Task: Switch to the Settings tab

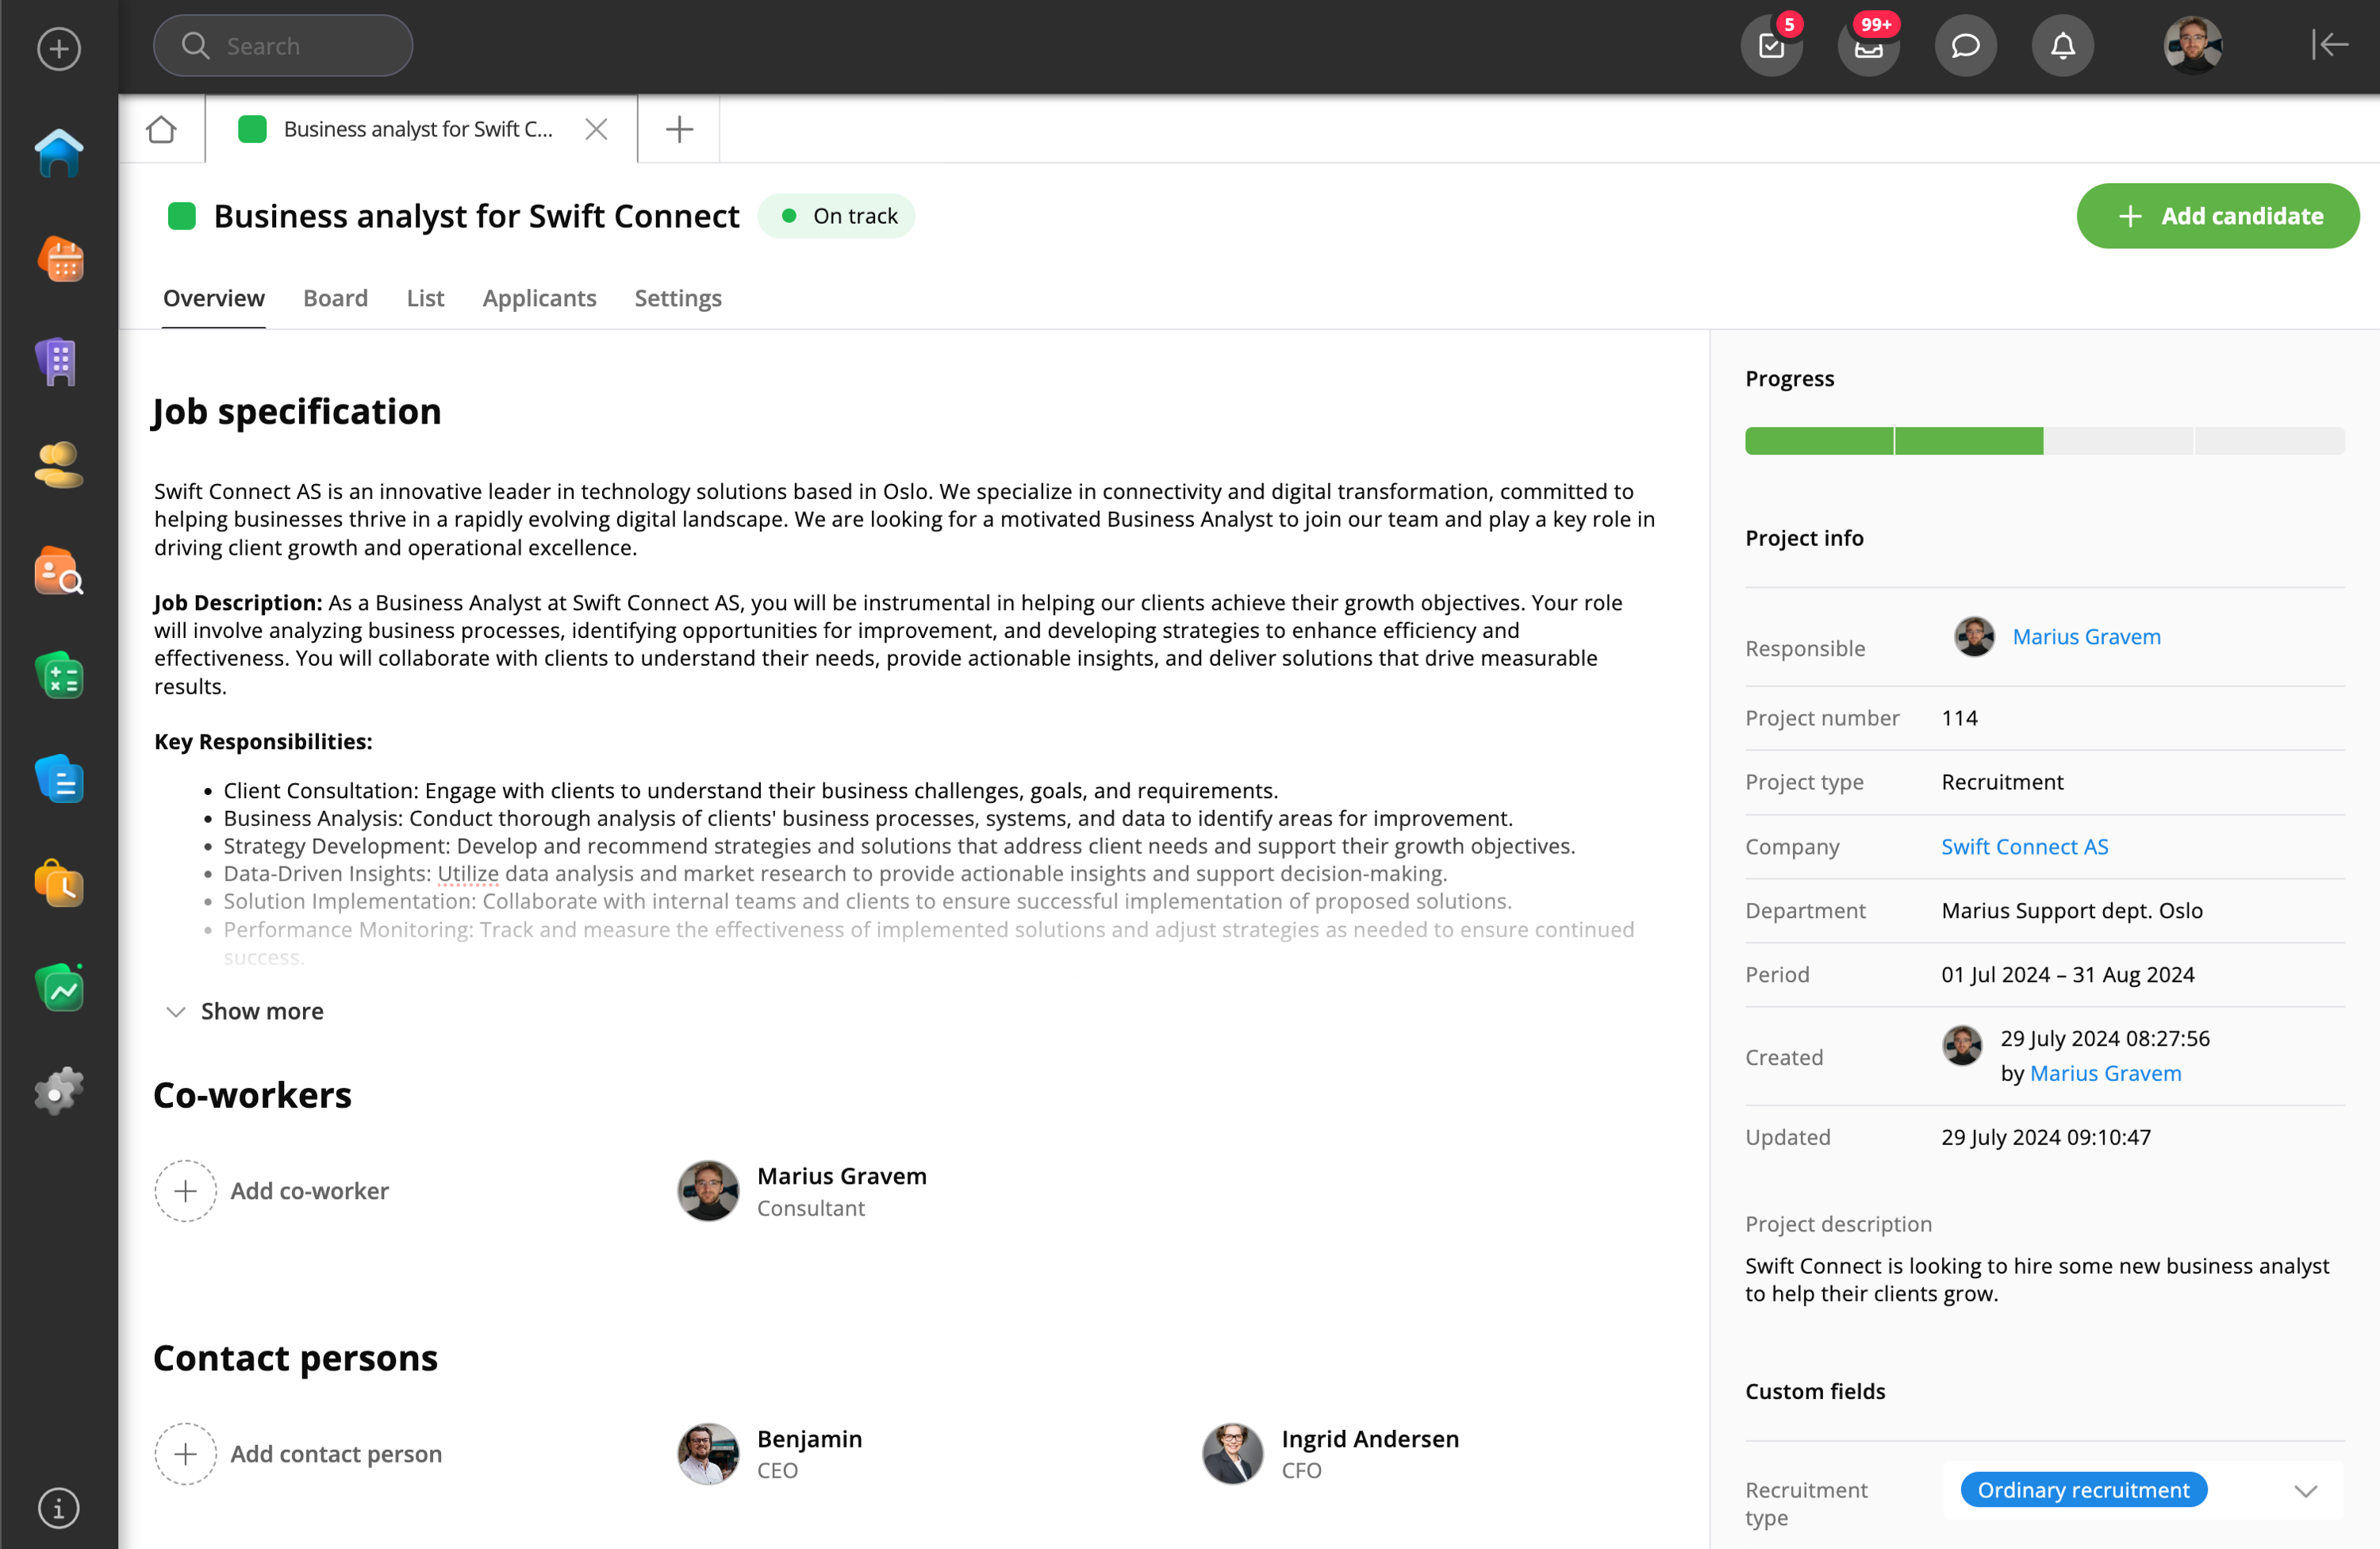Action: coord(678,298)
